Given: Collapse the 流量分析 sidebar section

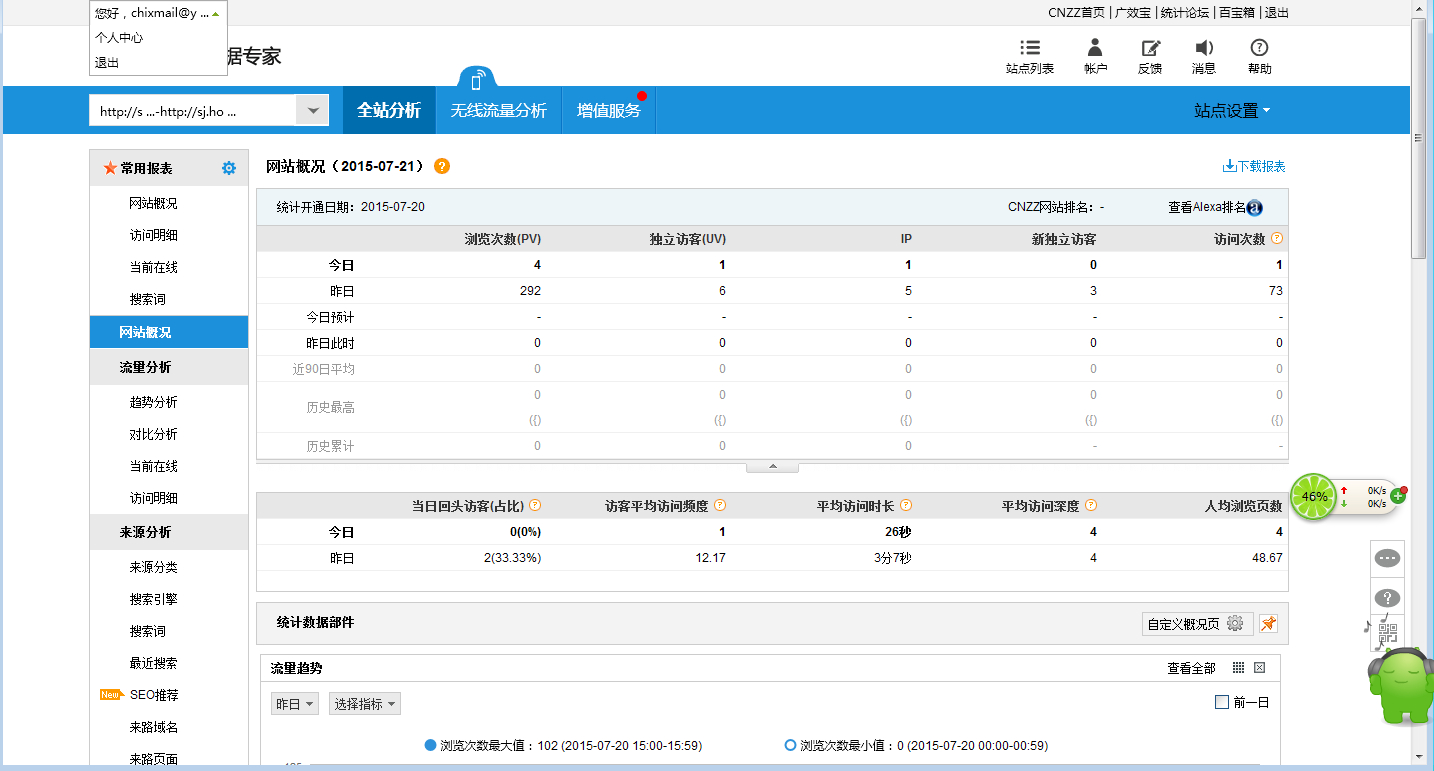Looking at the screenshot, I should click(x=169, y=367).
